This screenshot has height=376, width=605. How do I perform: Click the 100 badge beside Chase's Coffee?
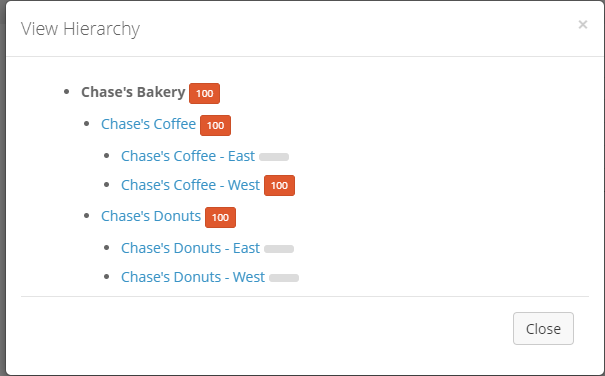pos(215,125)
